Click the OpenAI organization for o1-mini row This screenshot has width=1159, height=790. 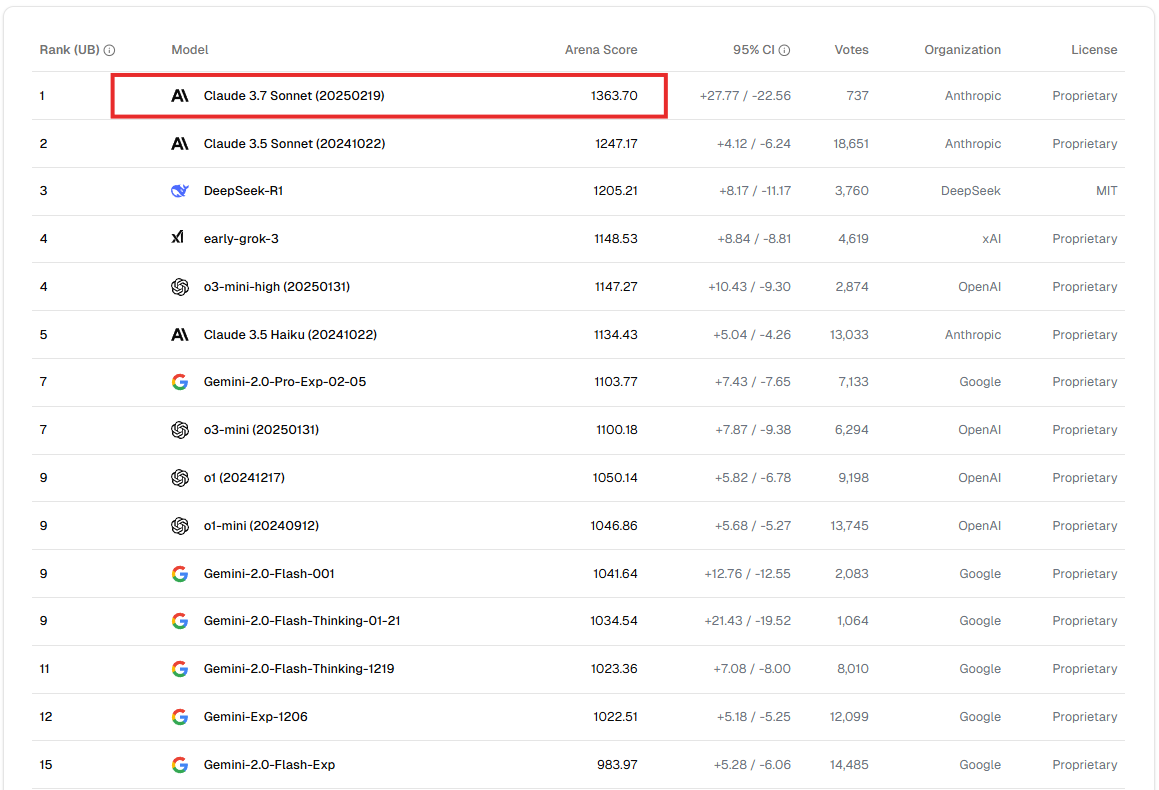point(979,525)
